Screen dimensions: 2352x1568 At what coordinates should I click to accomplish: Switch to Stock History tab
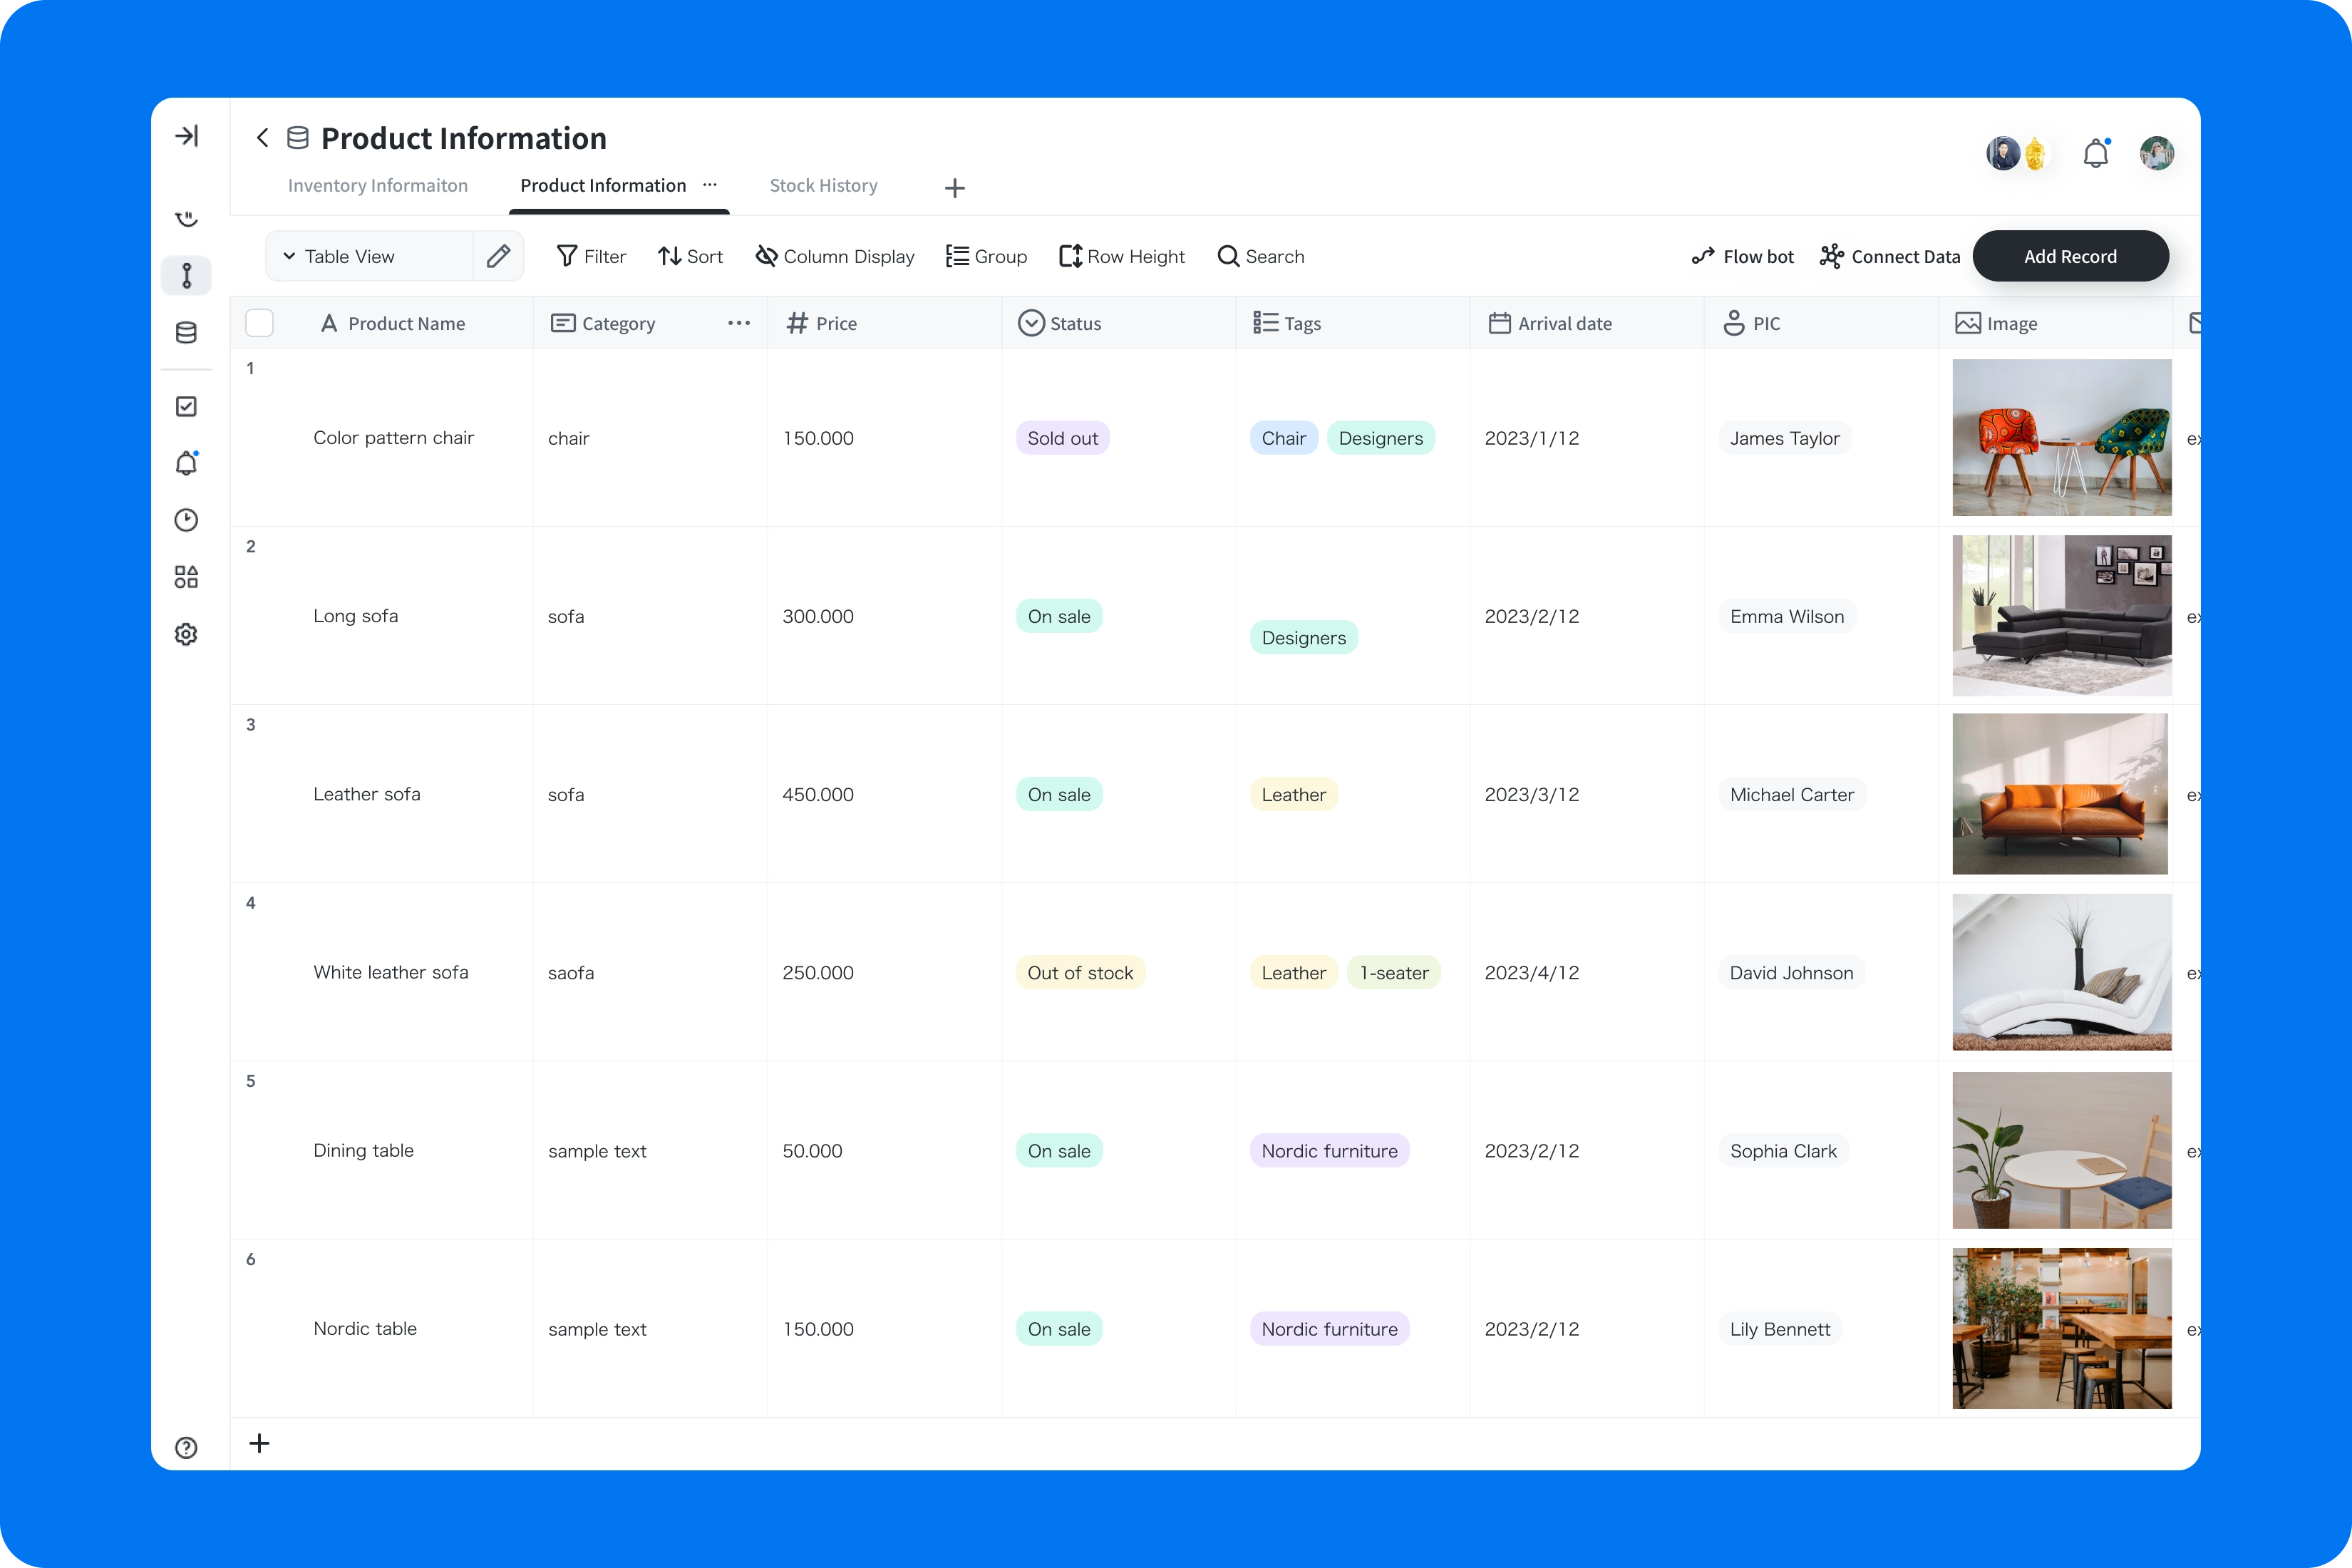point(823,186)
